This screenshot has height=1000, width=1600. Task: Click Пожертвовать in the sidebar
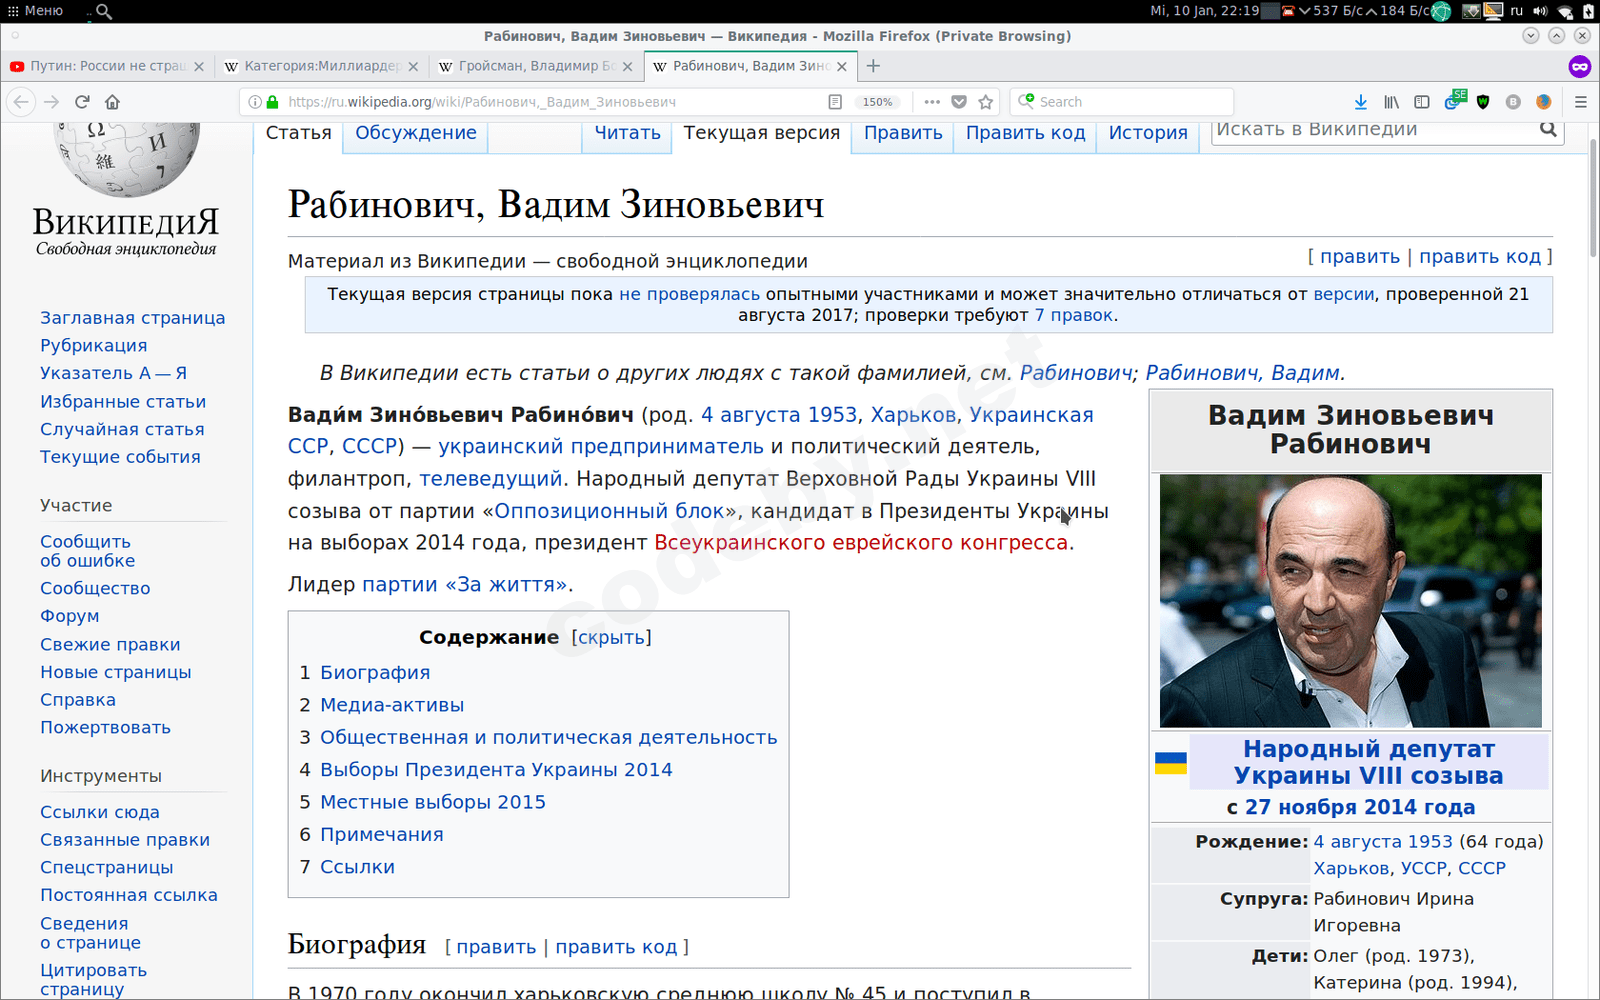point(105,727)
